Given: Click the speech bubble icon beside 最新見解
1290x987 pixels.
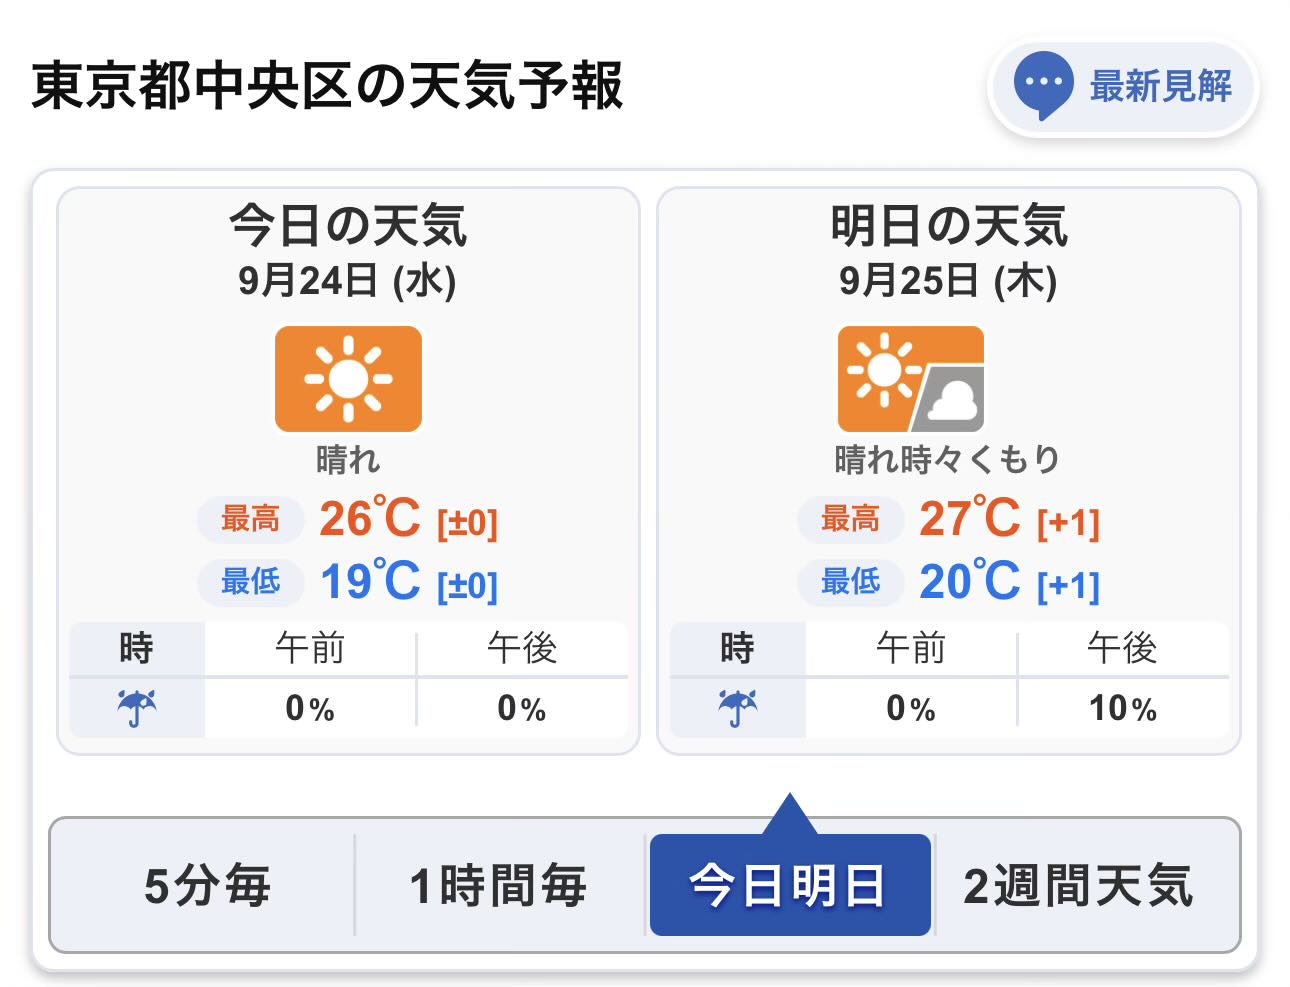Looking at the screenshot, I should coord(1043,86).
